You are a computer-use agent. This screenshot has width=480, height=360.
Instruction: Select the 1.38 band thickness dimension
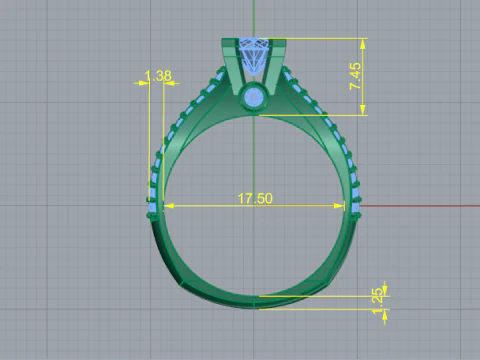point(159,76)
